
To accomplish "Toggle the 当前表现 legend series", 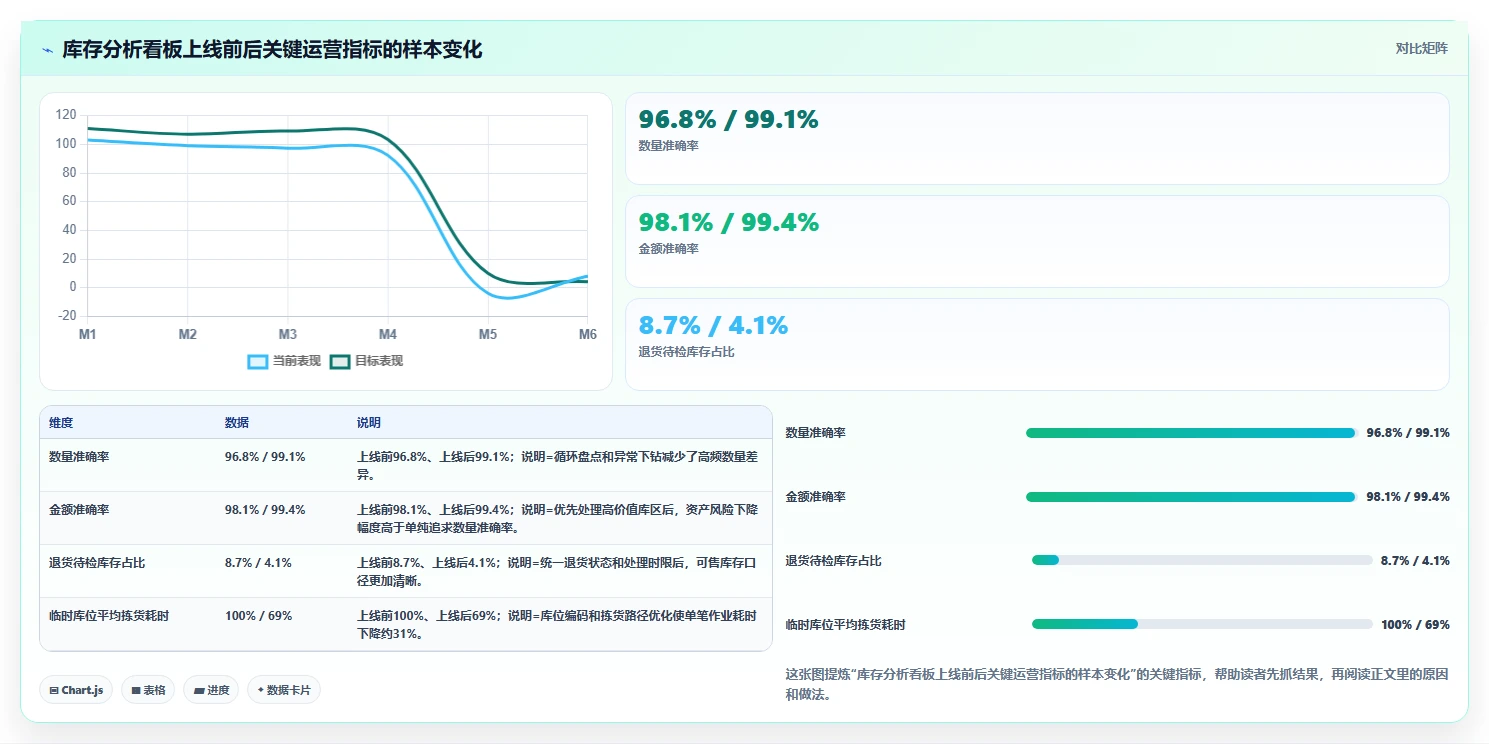I will (284, 361).
